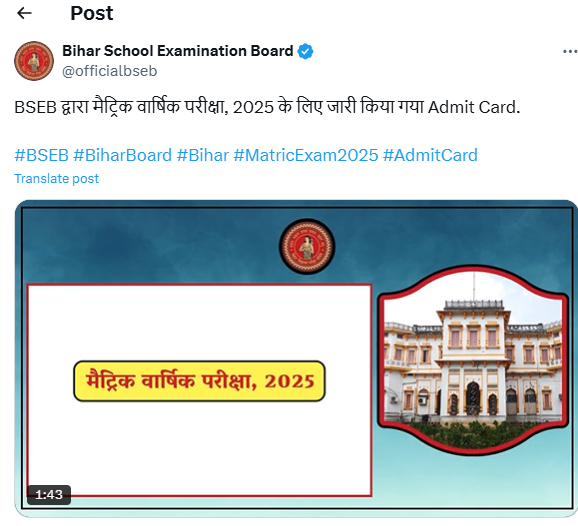Open the Bihar School Examination Board name link
This screenshot has height=526, width=578.
point(178,51)
